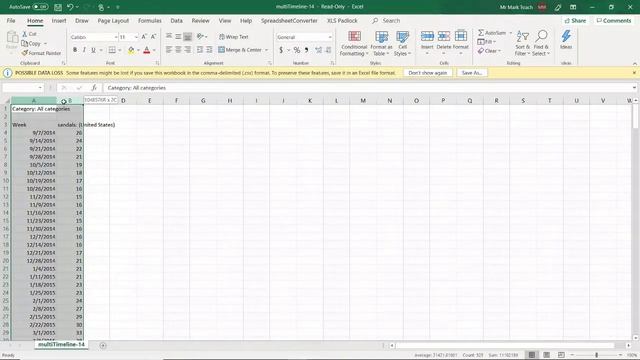Viewport: 640px width, 360px height.
Task: Click the Orientation text angle icon
Action: [x=200, y=37]
